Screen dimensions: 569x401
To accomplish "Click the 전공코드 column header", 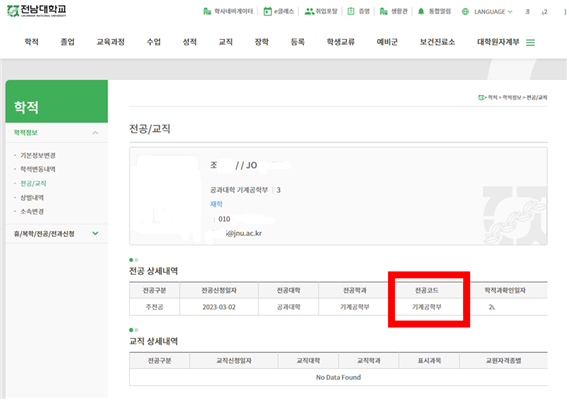I will pos(427,290).
